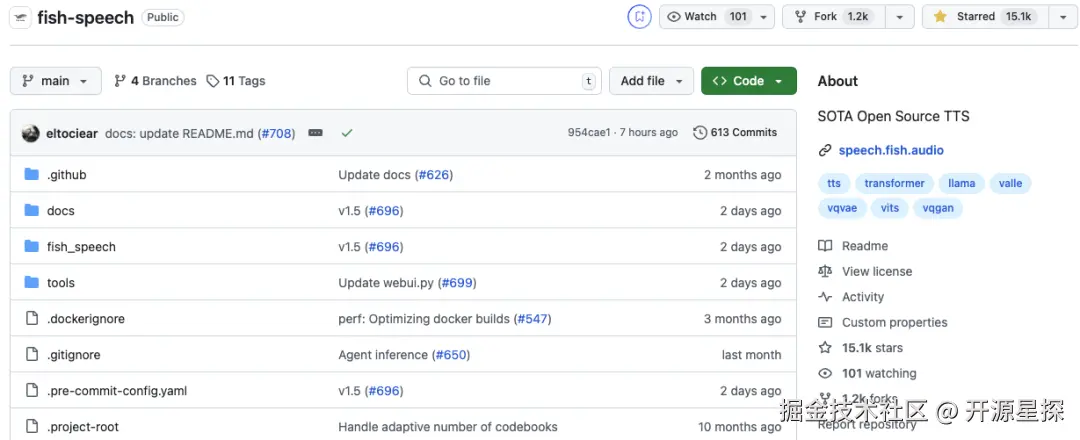The width and height of the screenshot is (1080, 440).
Task: Click the Go to file search field
Action: (x=504, y=81)
